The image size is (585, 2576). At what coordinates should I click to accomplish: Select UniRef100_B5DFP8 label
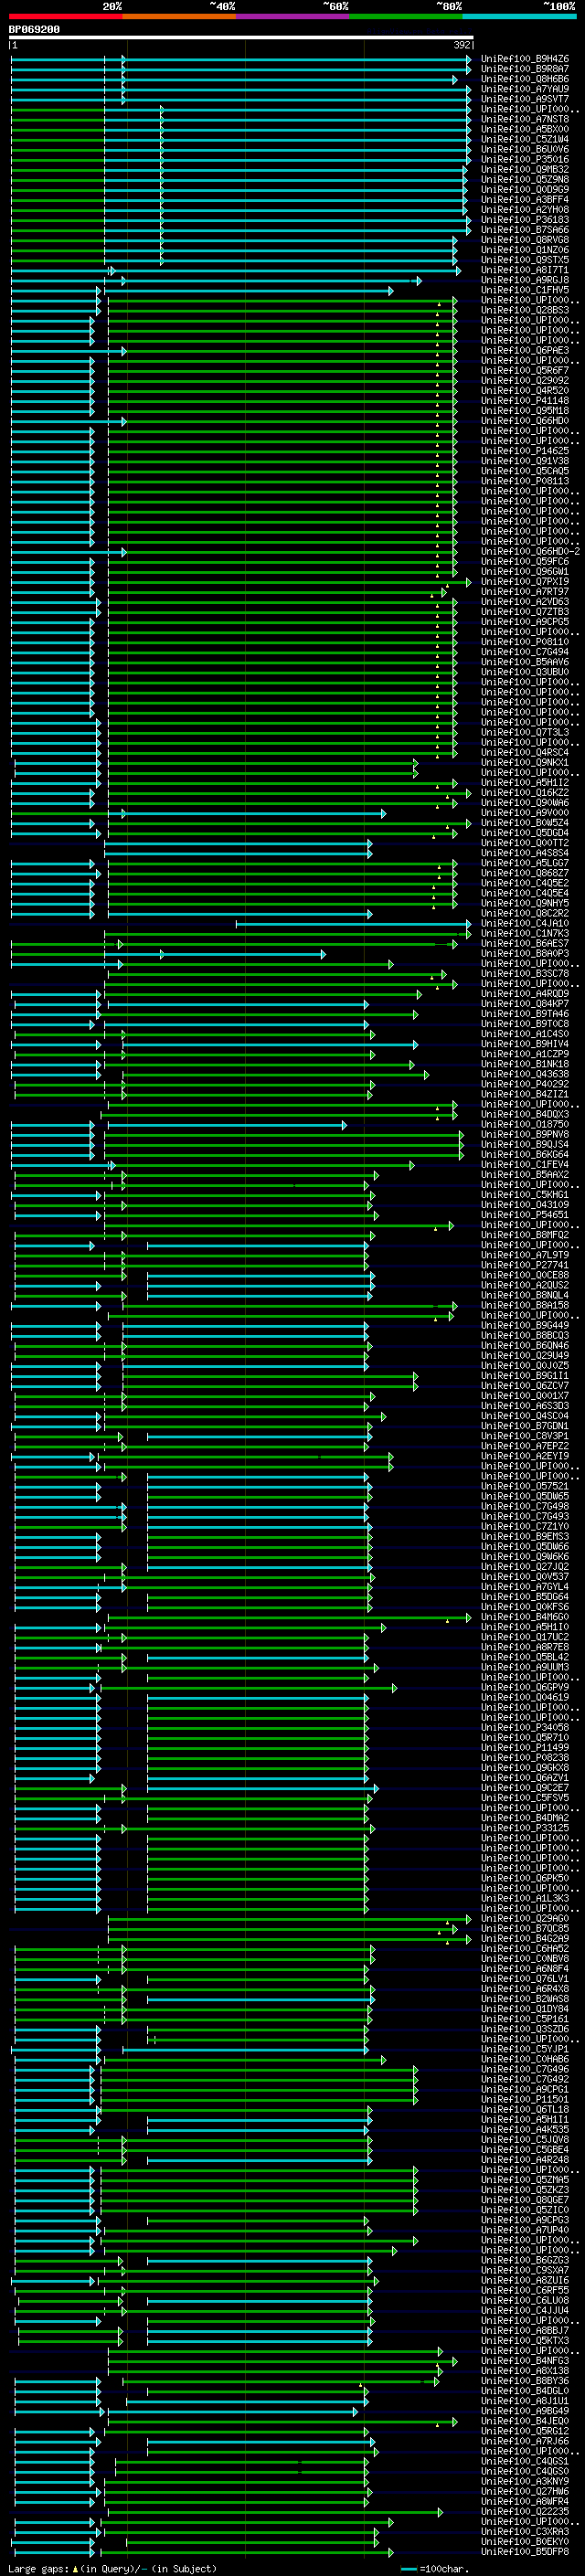tap(524, 2553)
